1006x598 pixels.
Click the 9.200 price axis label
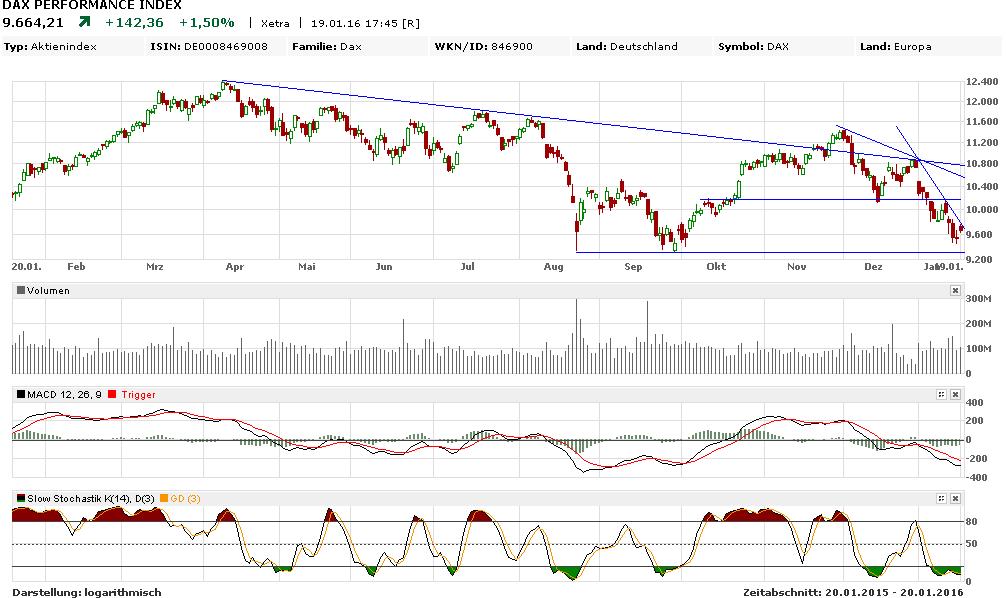coord(982,259)
